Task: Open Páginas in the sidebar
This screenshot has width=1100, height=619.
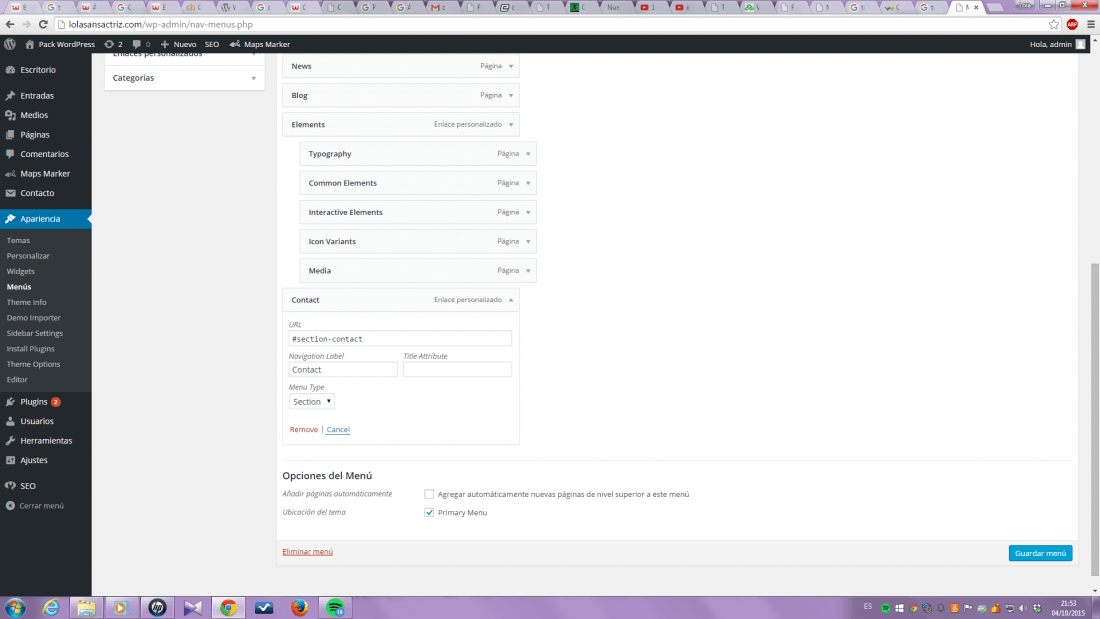Action: coord(34,135)
